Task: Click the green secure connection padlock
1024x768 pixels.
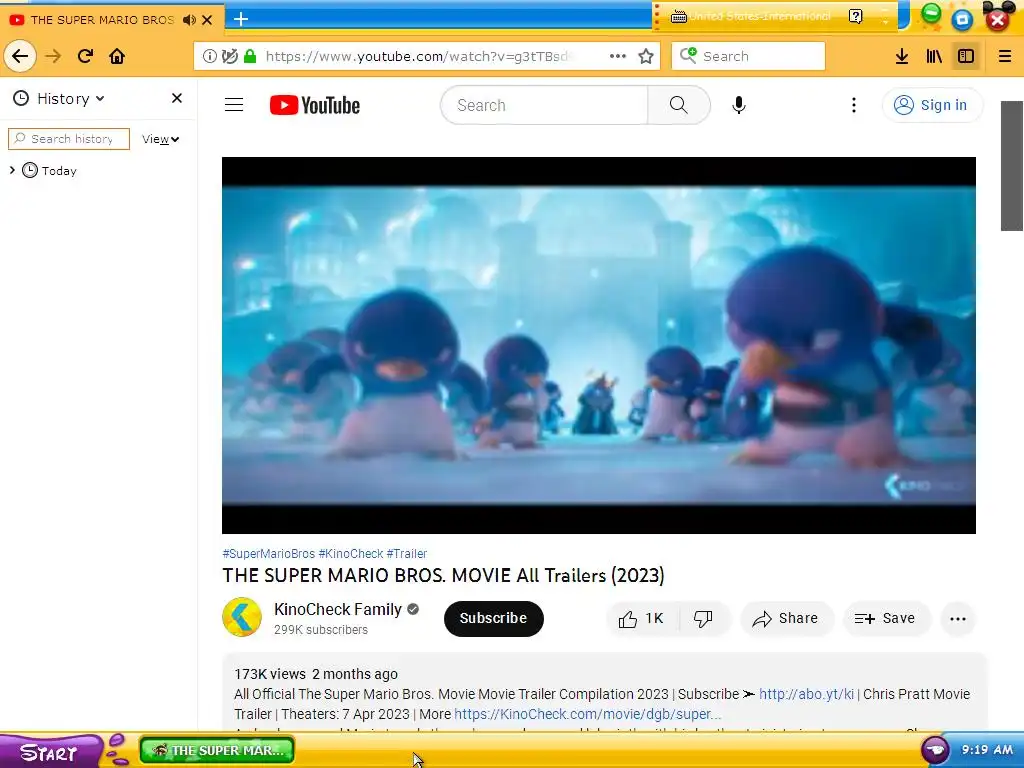Action: (x=249, y=56)
